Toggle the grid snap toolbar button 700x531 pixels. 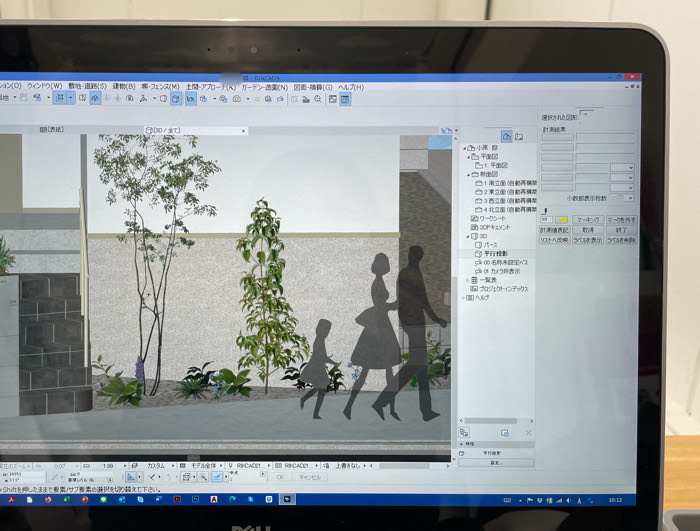tap(59, 97)
